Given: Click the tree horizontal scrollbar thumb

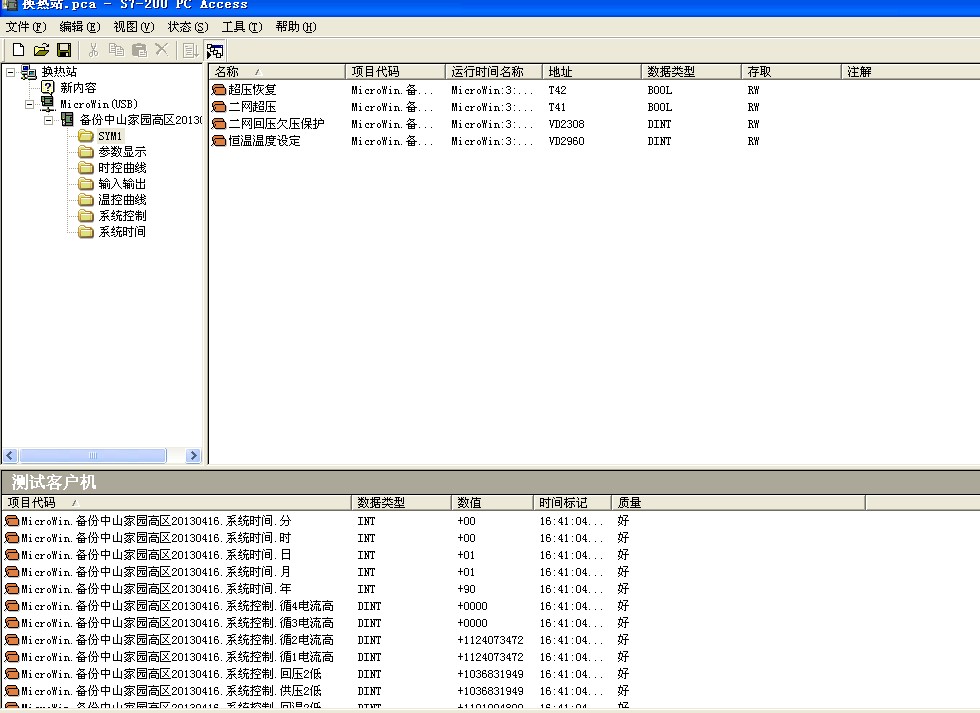Looking at the screenshot, I should [93, 456].
